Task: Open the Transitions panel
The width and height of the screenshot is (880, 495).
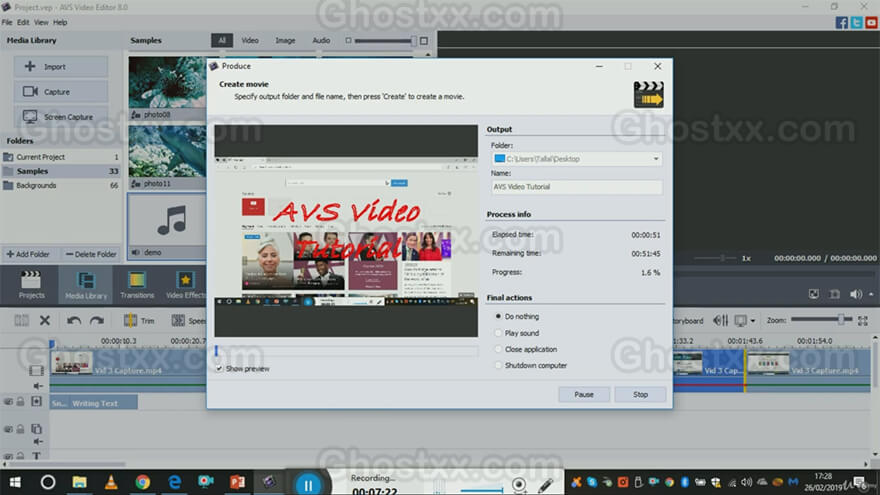Action: click(136, 285)
